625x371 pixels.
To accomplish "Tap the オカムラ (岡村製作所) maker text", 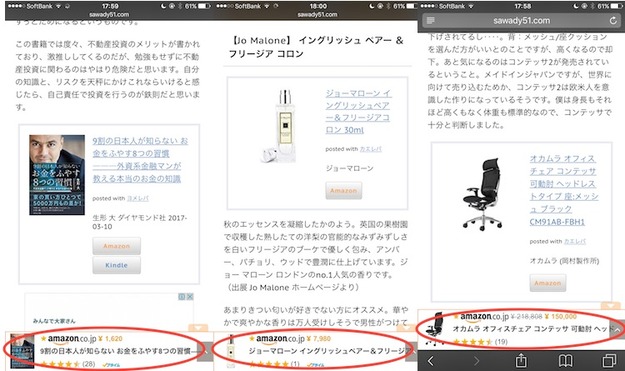I will [x=564, y=261].
